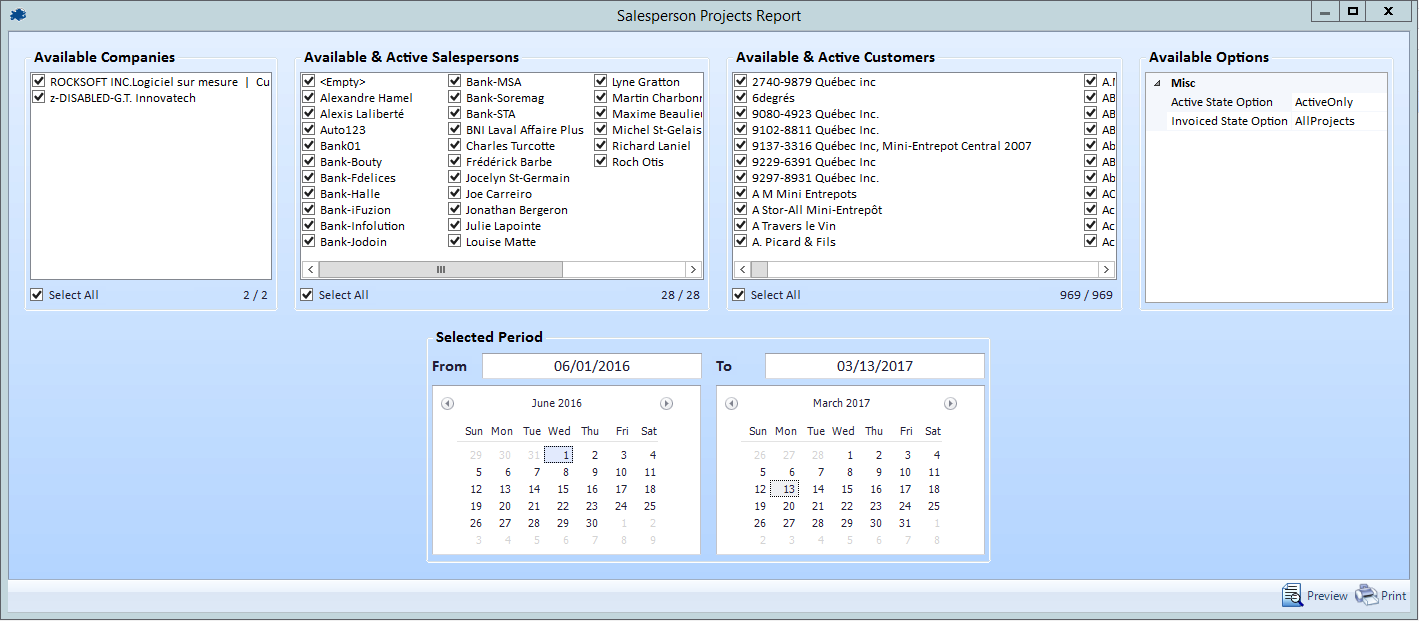Uncheck Select All under Available Companies

[38, 295]
